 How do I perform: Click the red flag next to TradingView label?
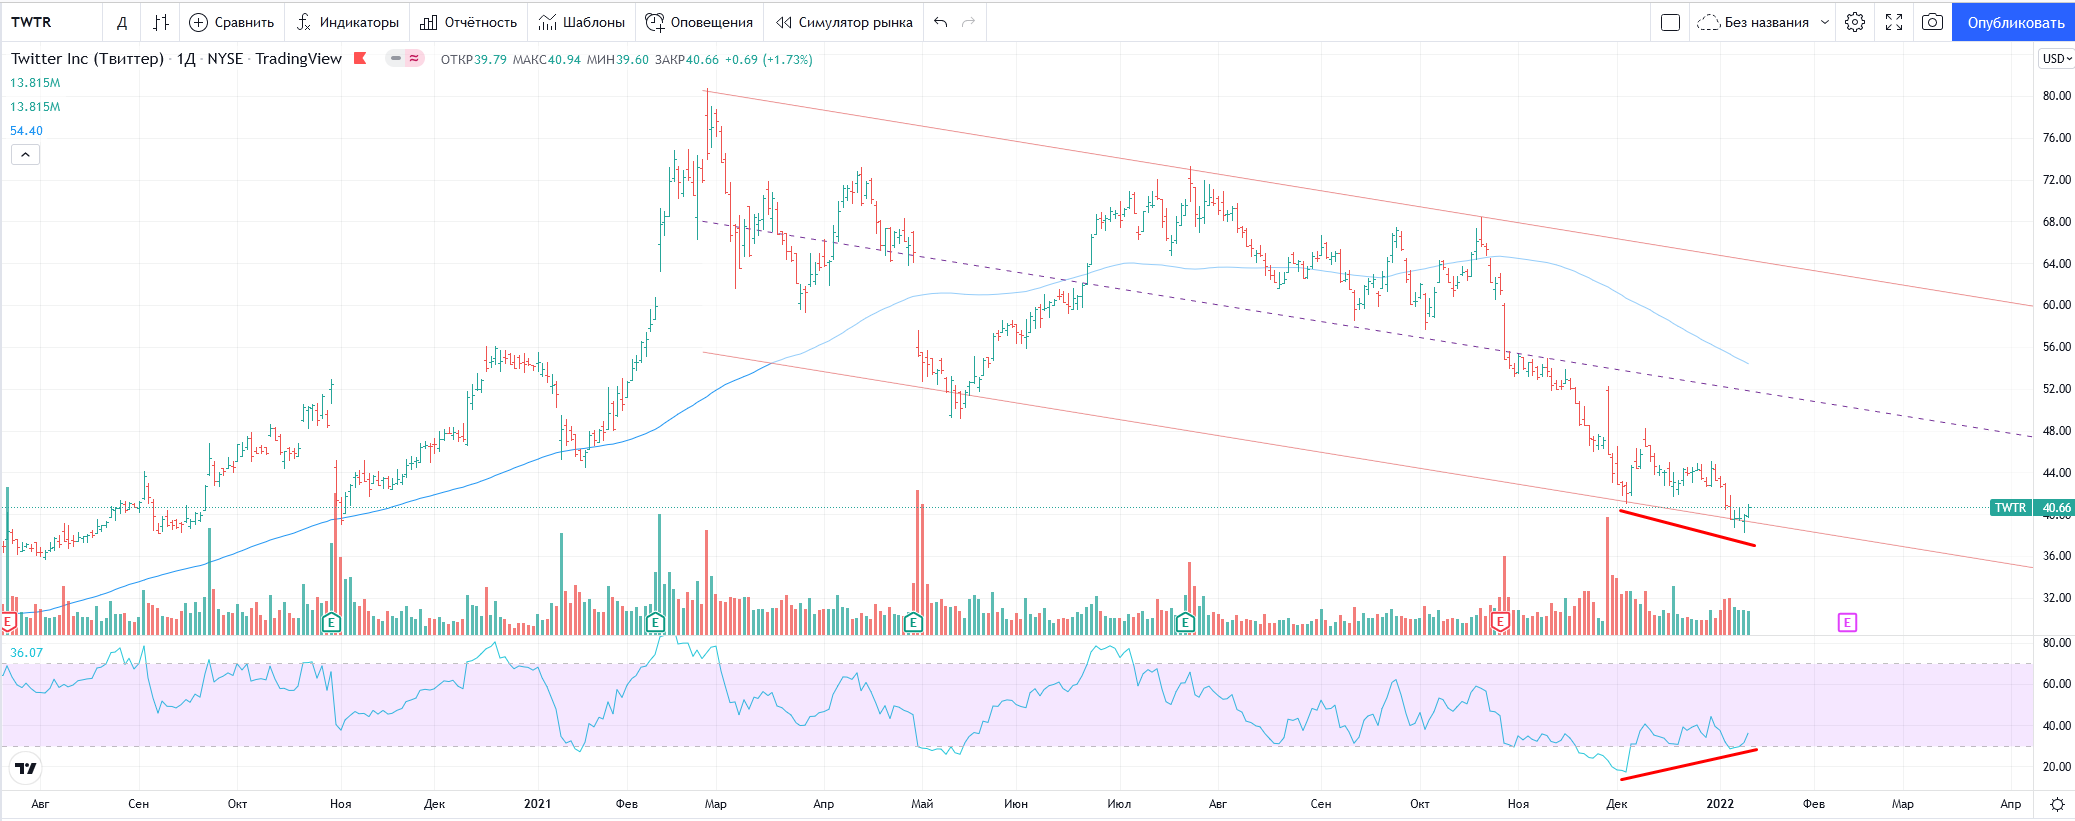coord(360,59)
